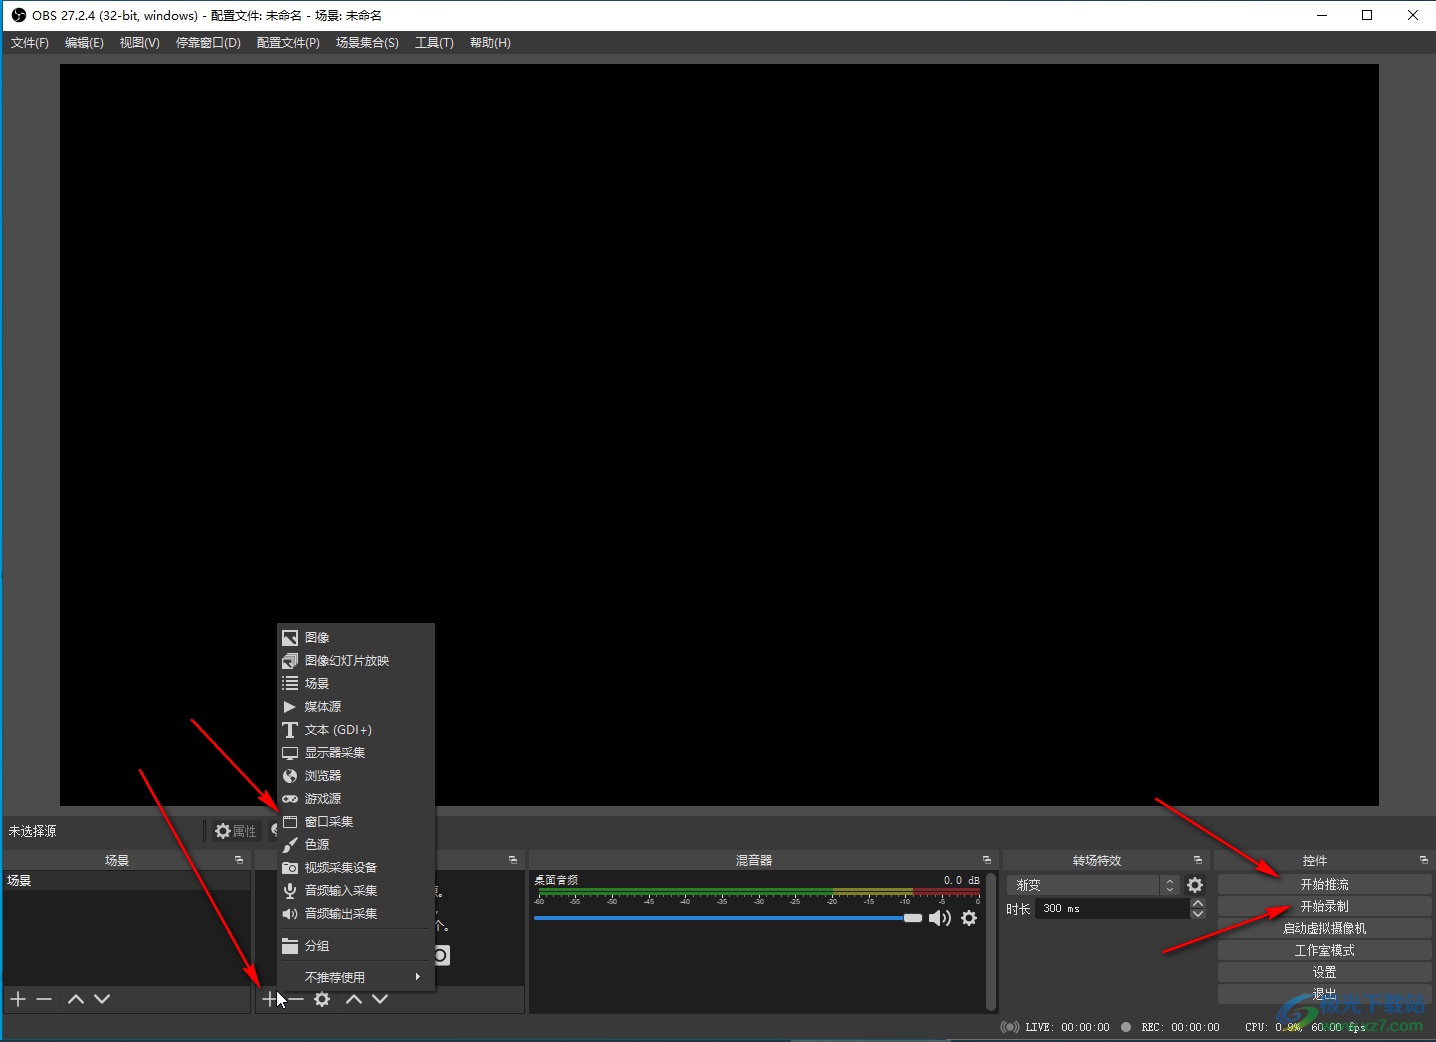Click 启动虚拟摄像机 virtual camera button
This screenshot has height=1042, width=1436.
1324,928
